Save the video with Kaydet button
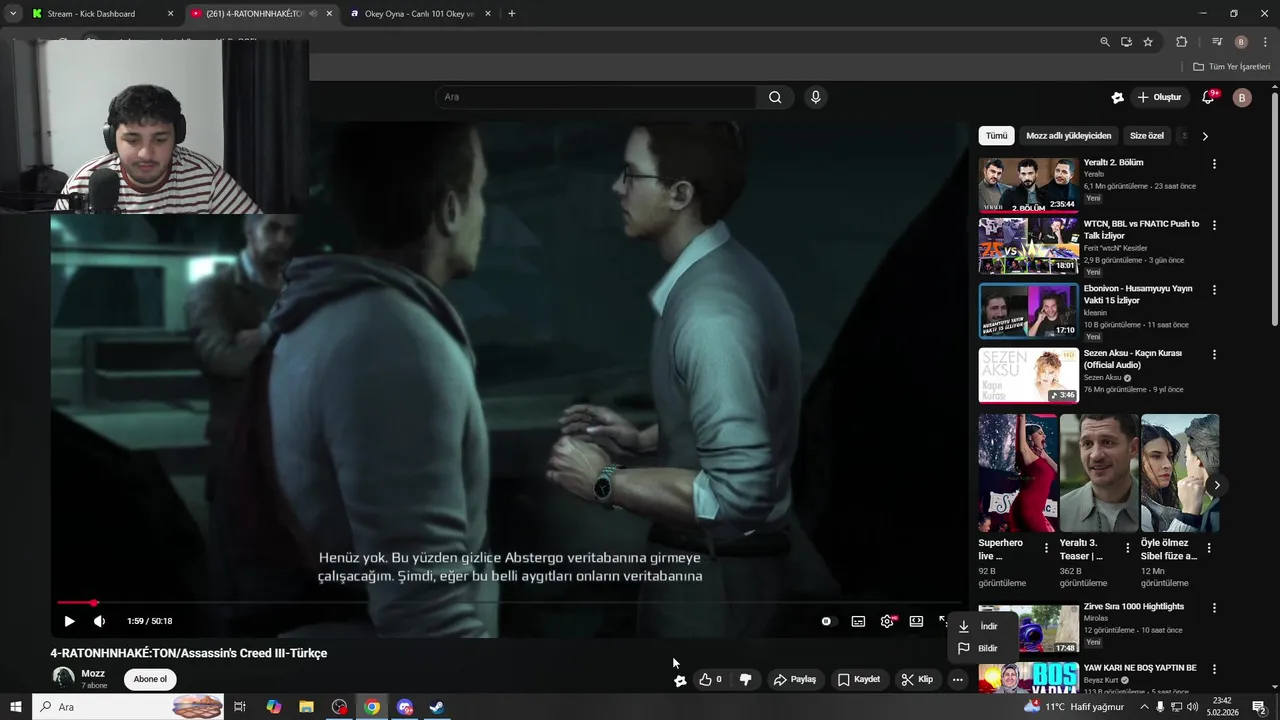Image resolution: width=1280 pixels, height=720 pixels. (858, 679)
